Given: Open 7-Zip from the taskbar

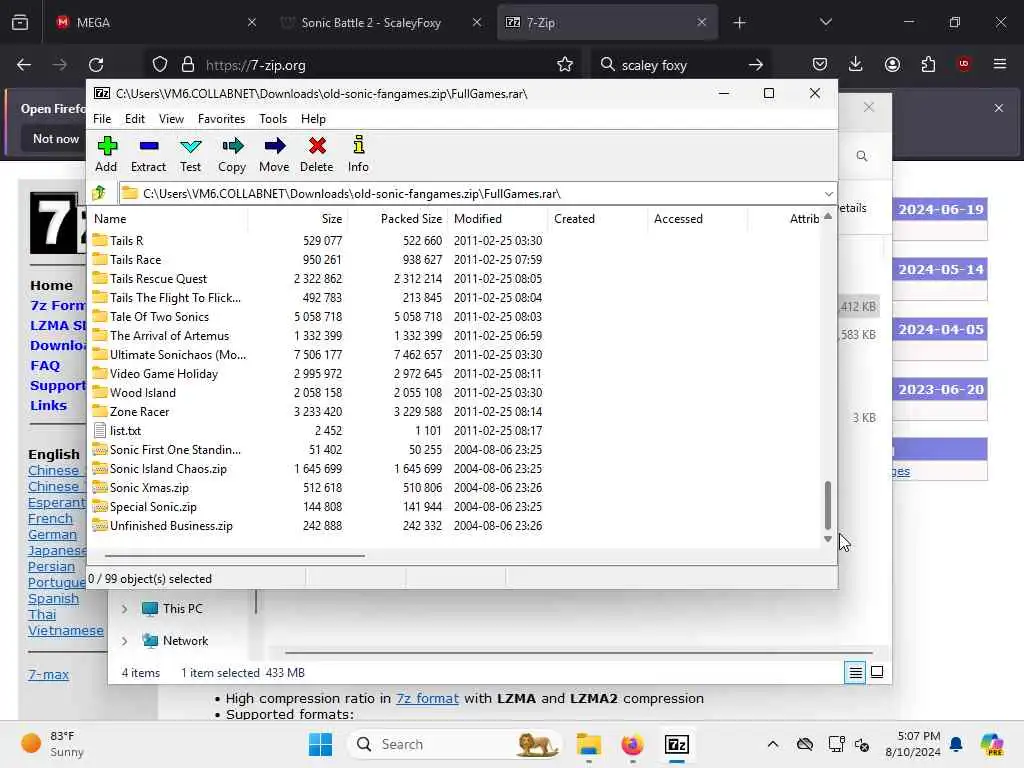Looking at the screenshot, I should pyautogui.click(x=677, y=744).
